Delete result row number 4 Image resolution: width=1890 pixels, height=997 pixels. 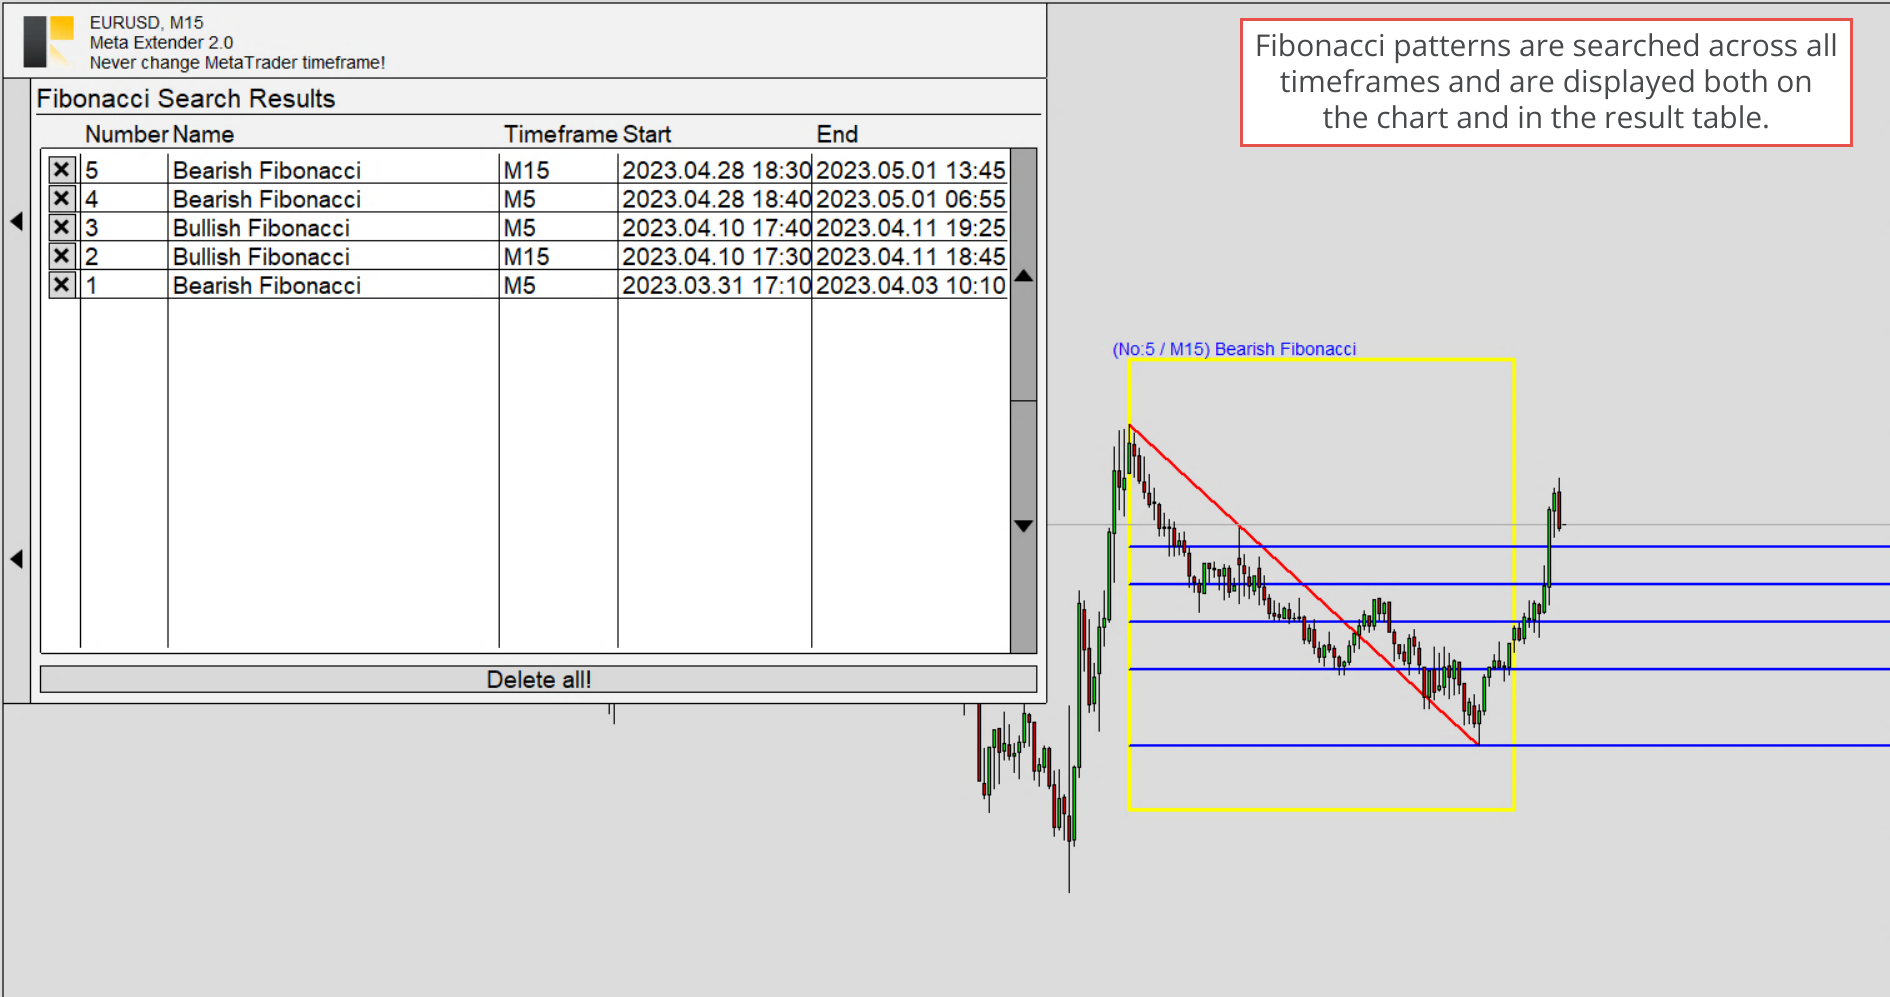(x=61, y=199)
